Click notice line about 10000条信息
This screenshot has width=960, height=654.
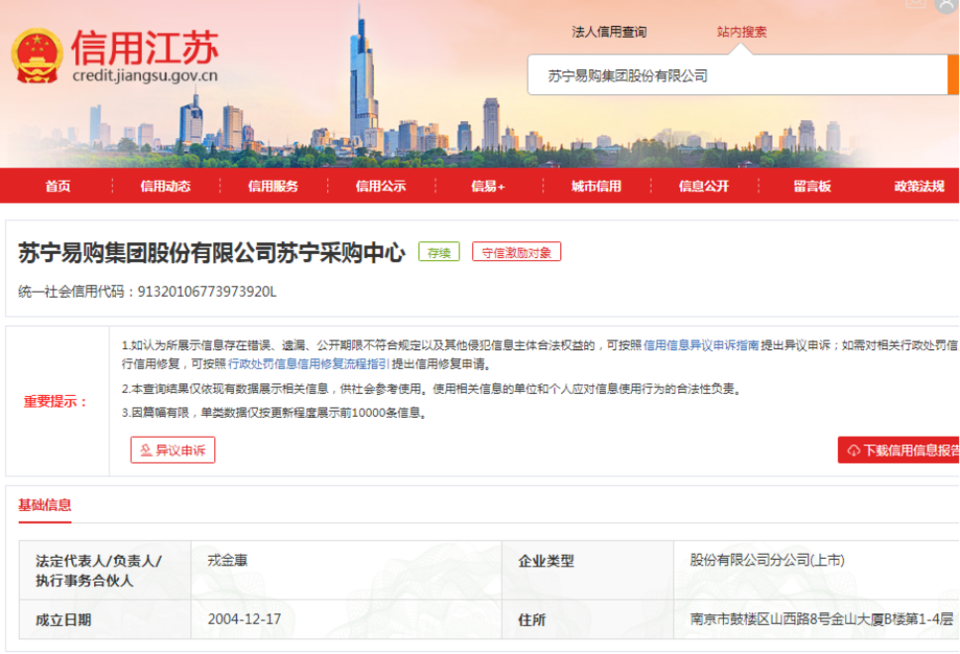(x=274, y=413)
